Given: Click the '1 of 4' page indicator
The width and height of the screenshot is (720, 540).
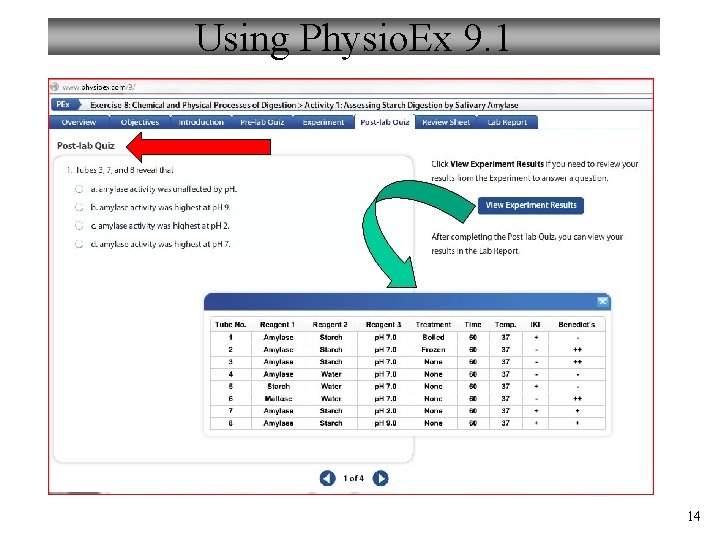Looking at the screenshot, I should pyautogui.click(x=354, y=478).
